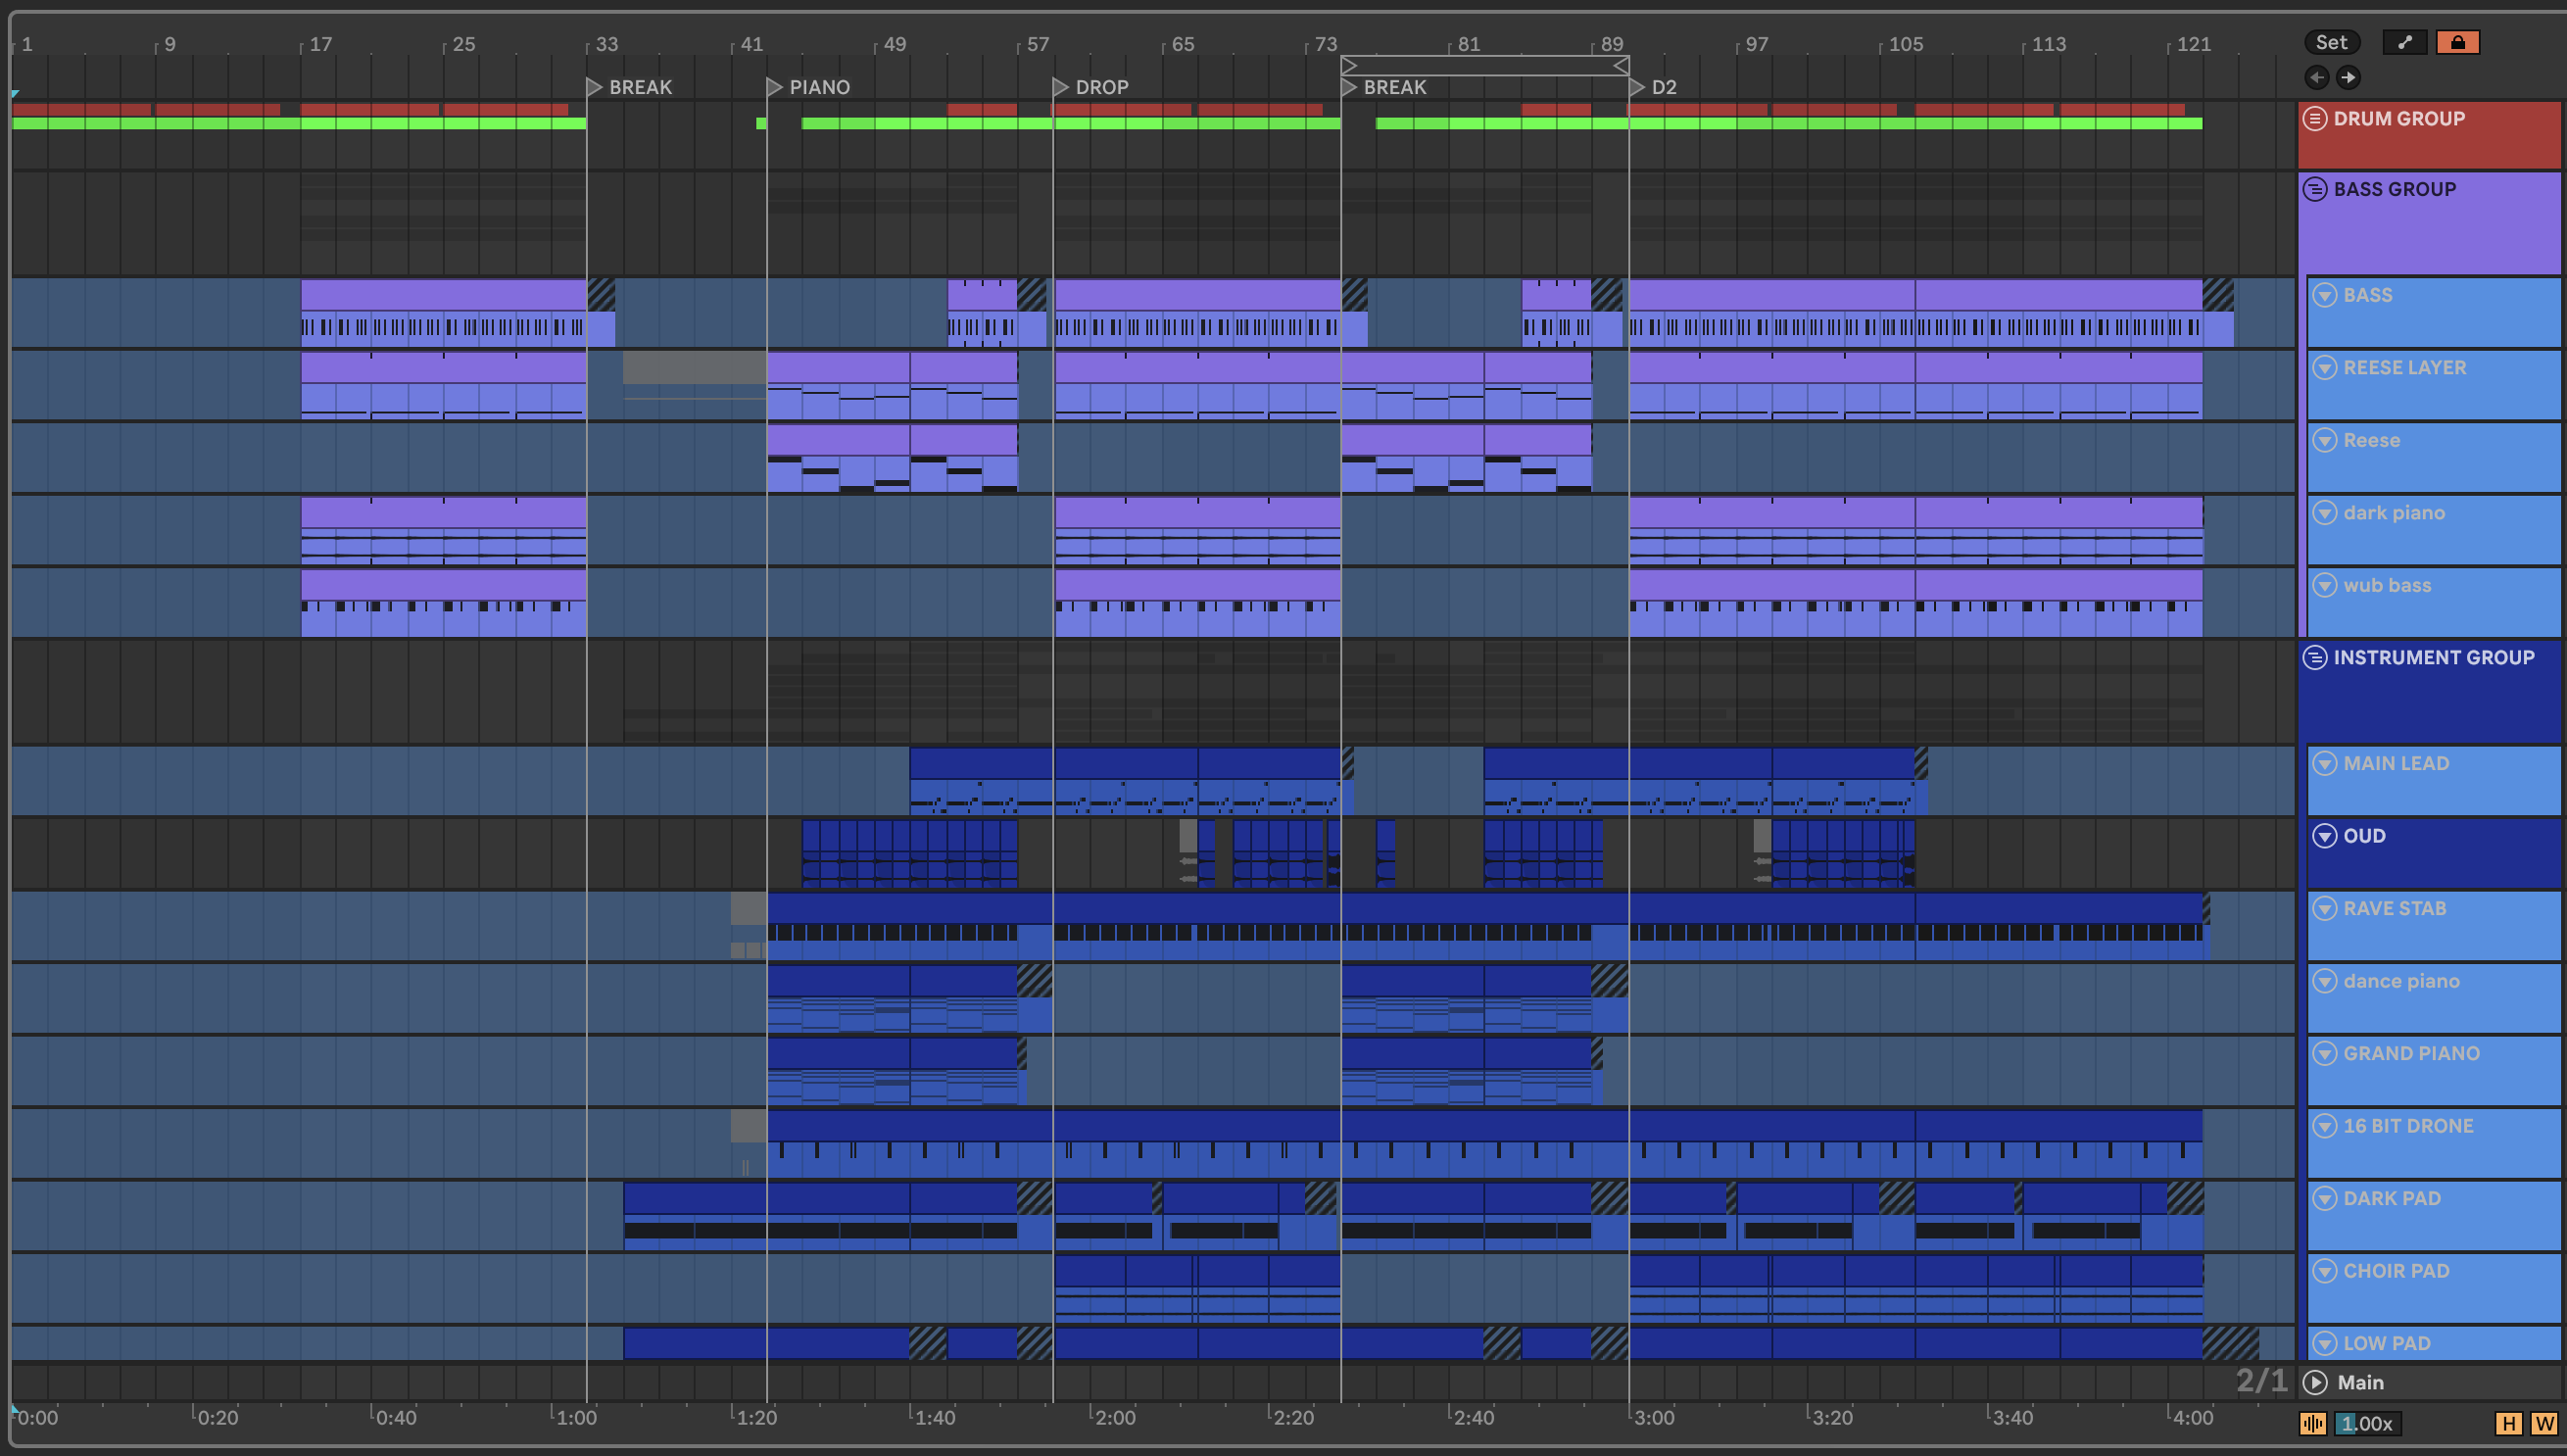Jump to previous locator arrow
This screenshot has width=2567, height=1456.
coord(2316,77)
